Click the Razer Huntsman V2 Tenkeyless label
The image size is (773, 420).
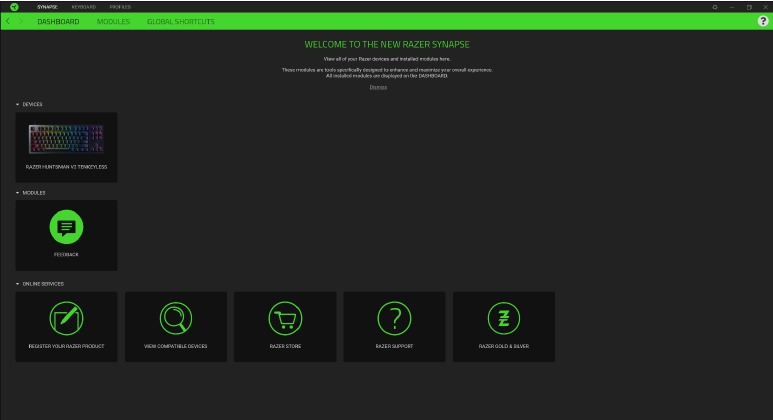[66, 167]
